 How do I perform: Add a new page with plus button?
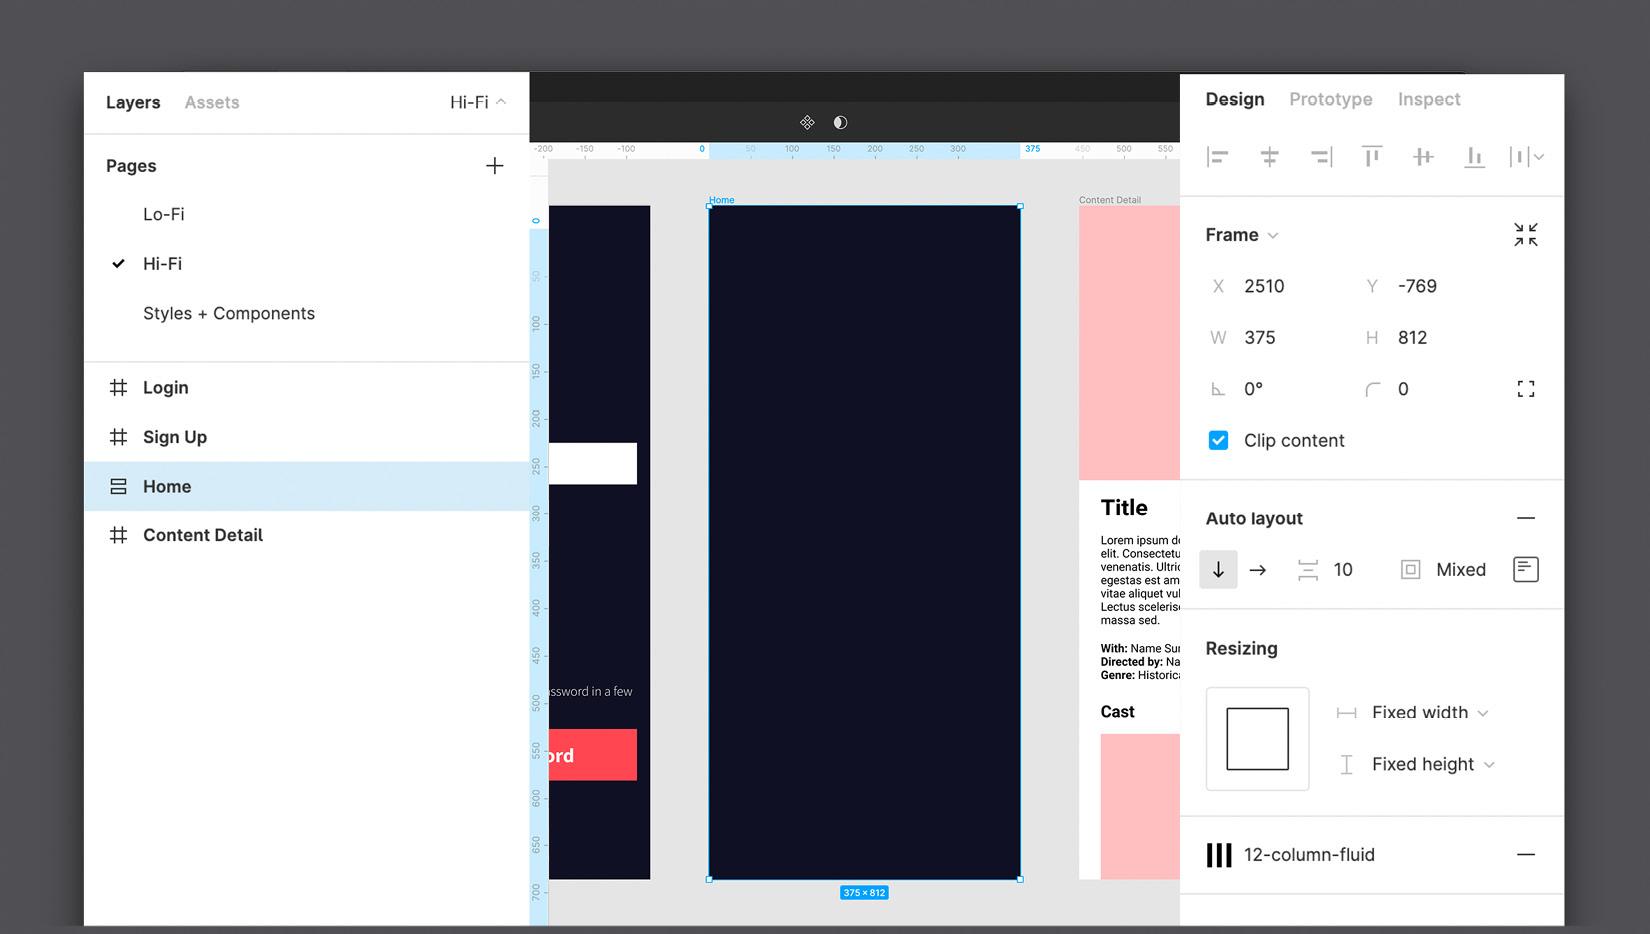tap(495, 165)
